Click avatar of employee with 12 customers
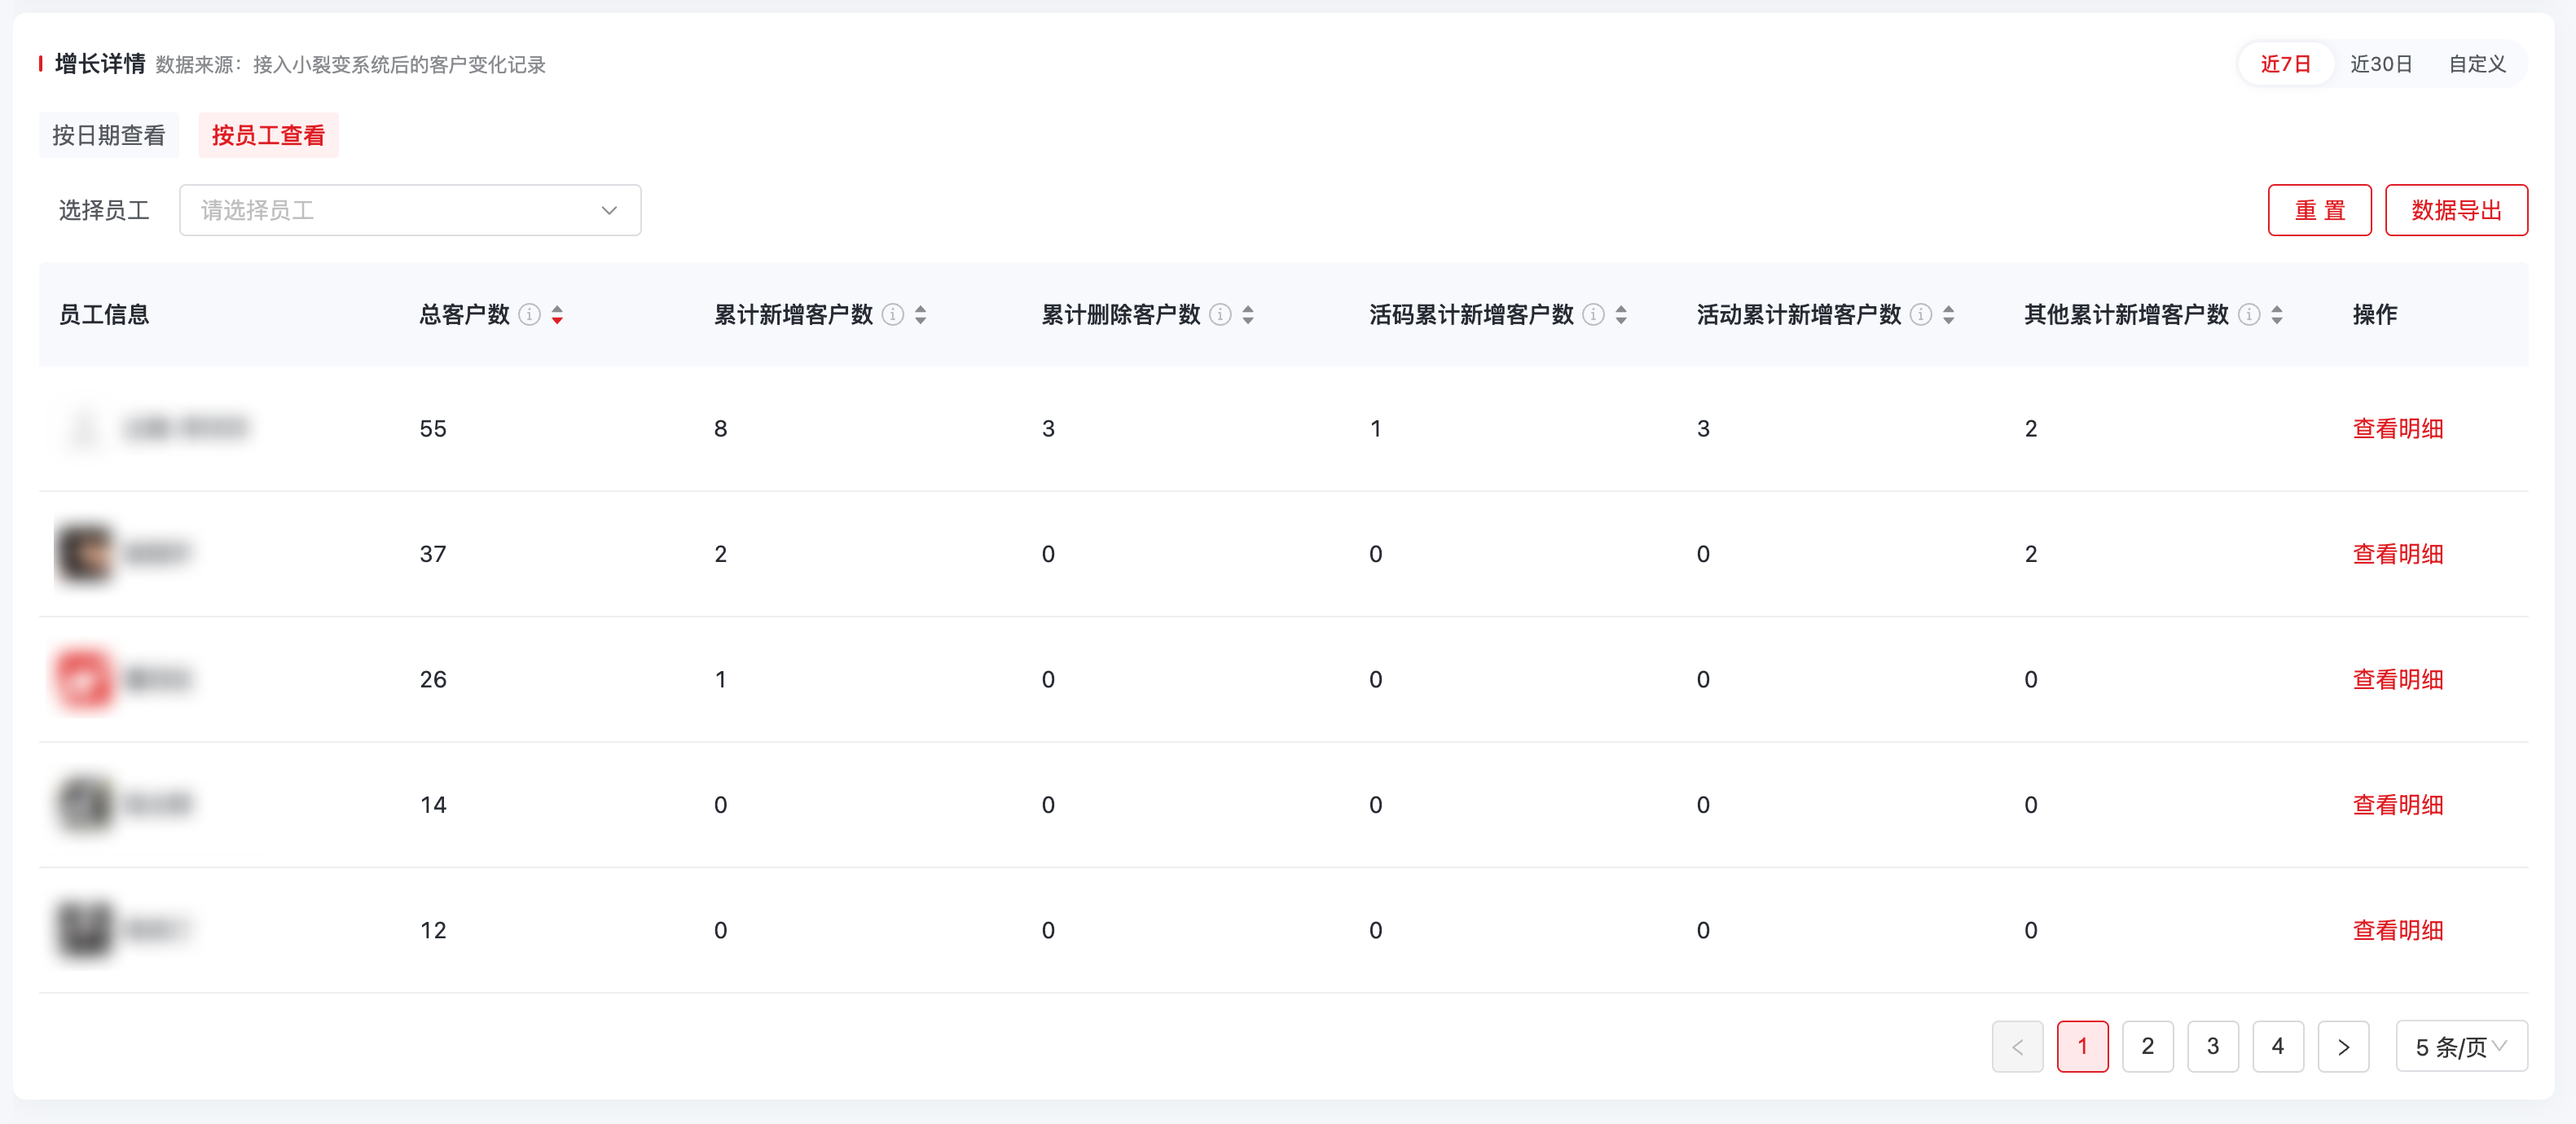The height and width of the screenshot is (1124, 2576). 84,930
